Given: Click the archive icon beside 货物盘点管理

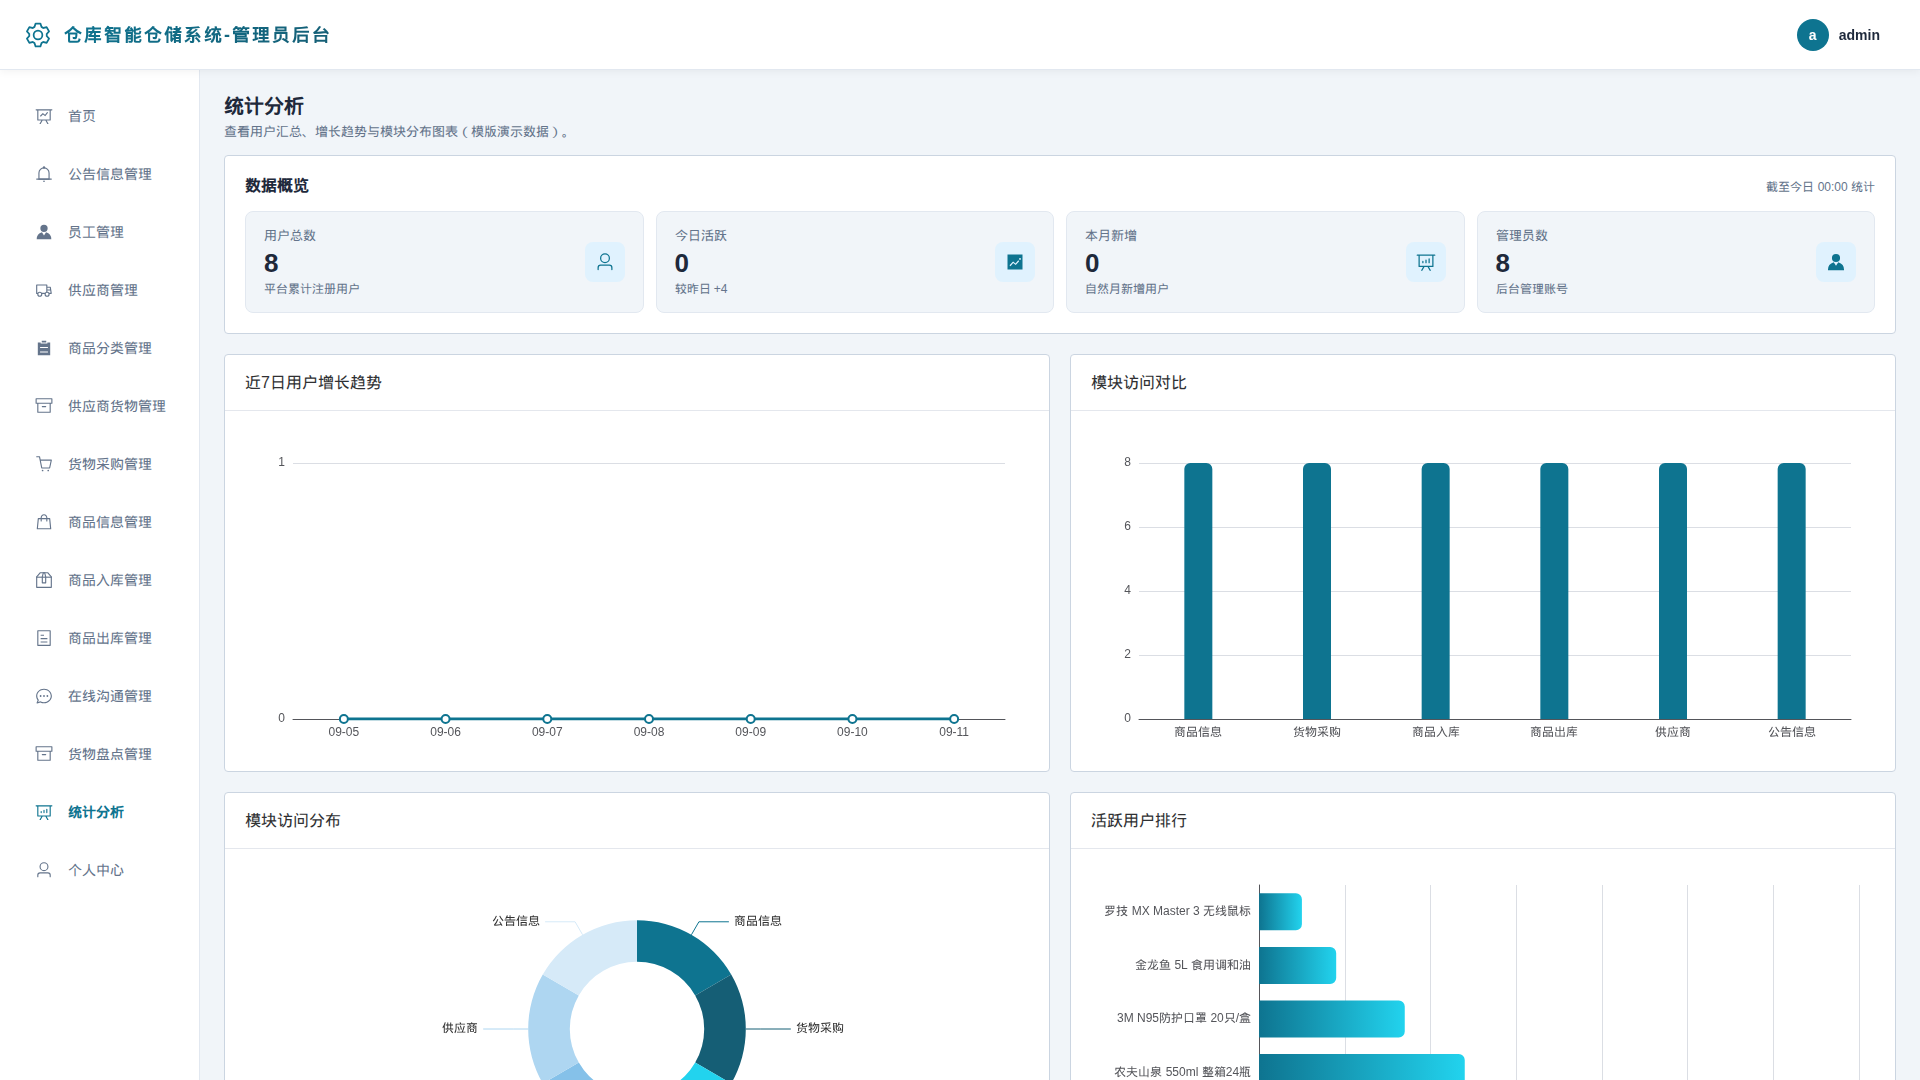Looking at the screenshot, I should (x=44, y=754).
